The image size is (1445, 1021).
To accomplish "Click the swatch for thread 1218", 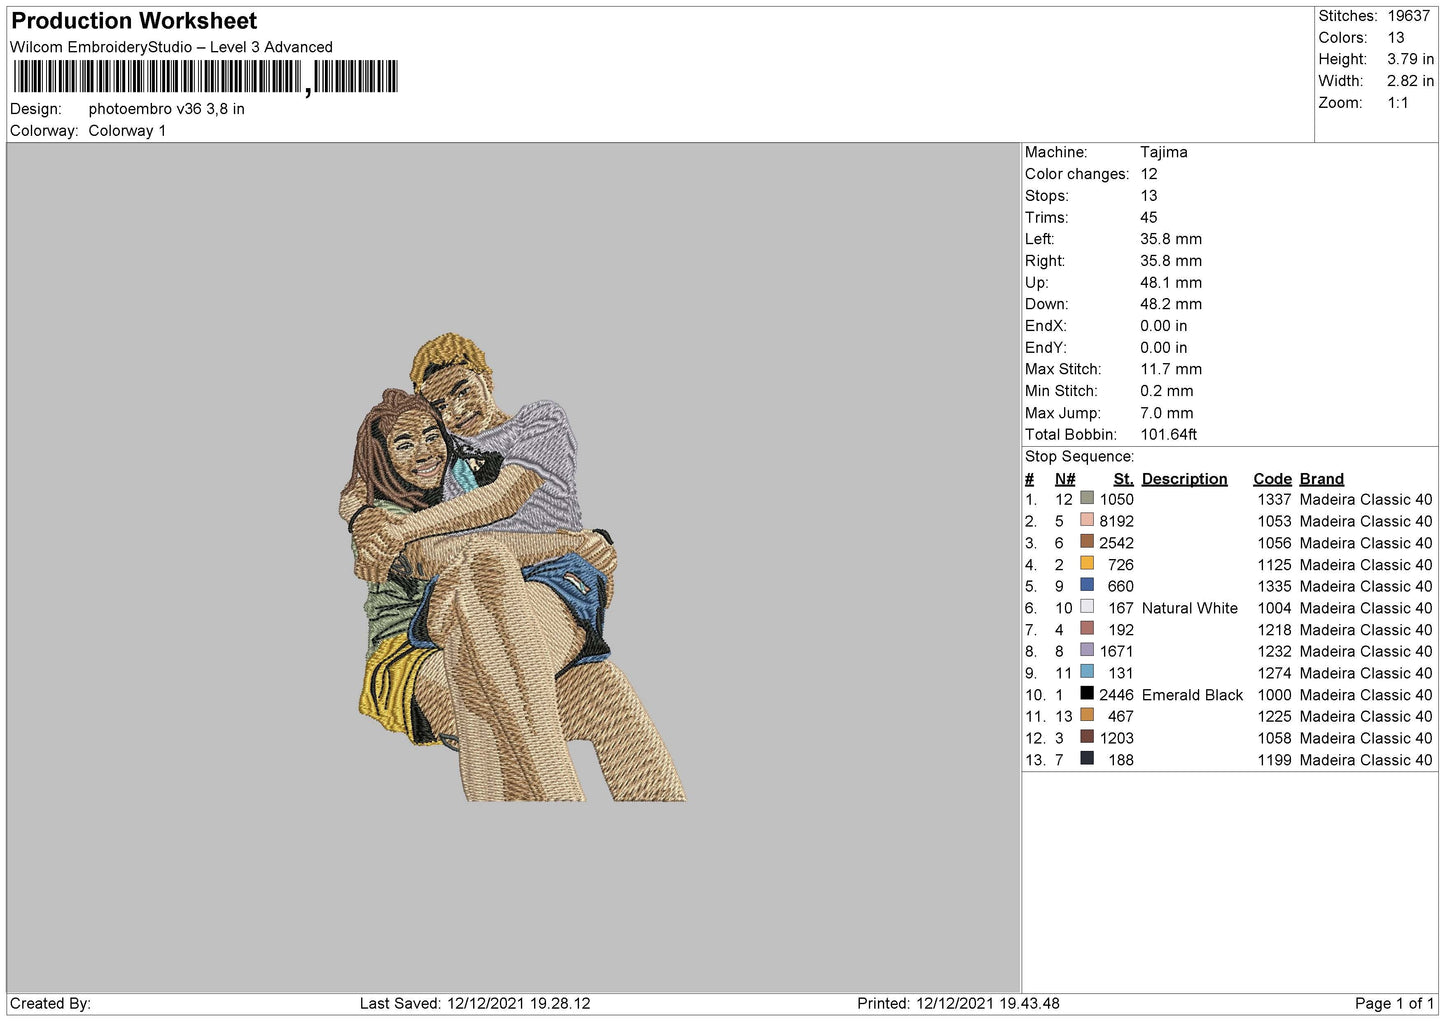I will (1087, 628).
